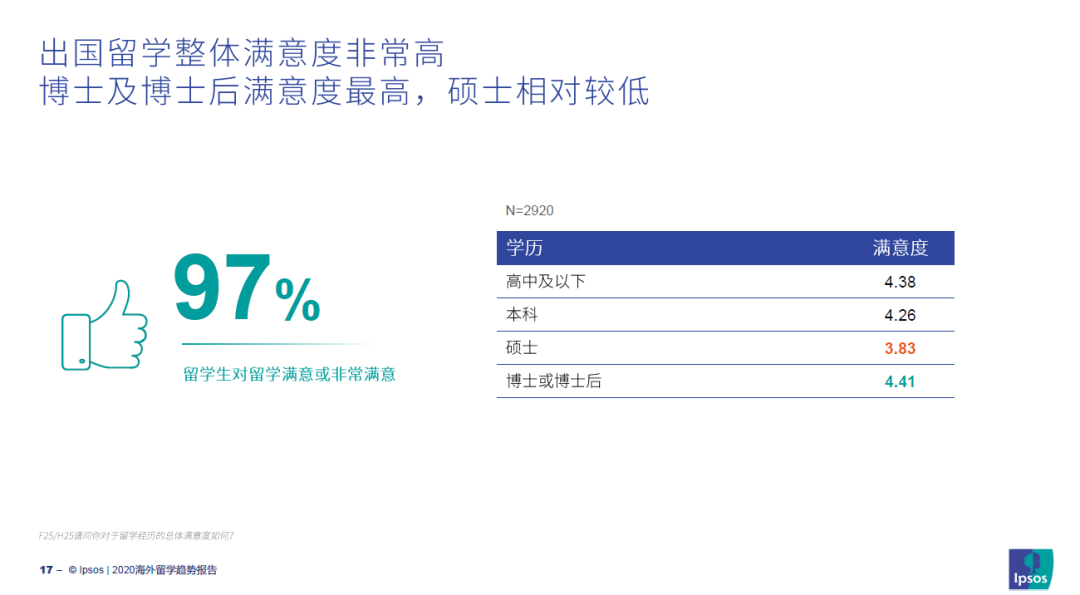Click the 满意度 column header
The width and height of the screenshot is (1080, 595).
point(900,248)
